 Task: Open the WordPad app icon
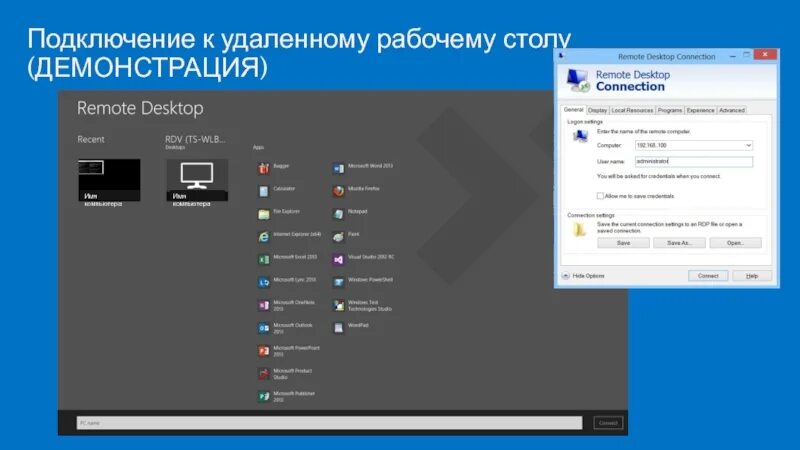coord(338,328)
